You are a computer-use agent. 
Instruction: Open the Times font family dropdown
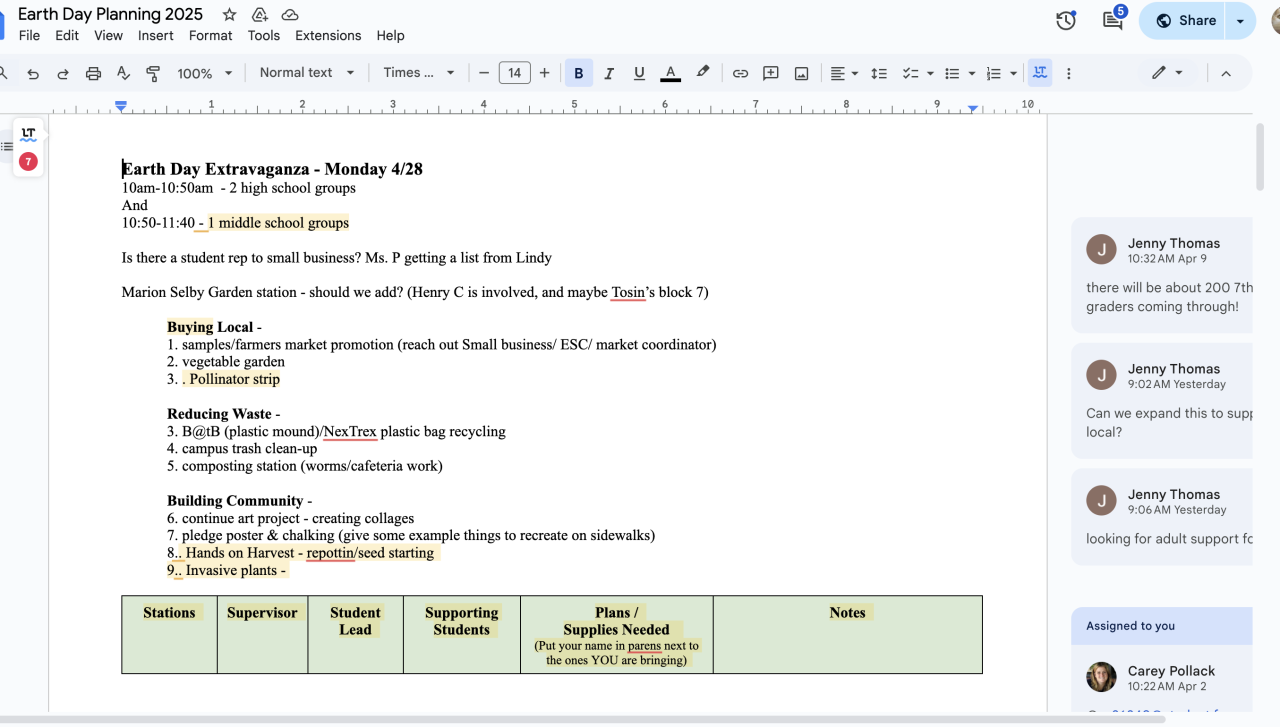click(x=418, y=73)
